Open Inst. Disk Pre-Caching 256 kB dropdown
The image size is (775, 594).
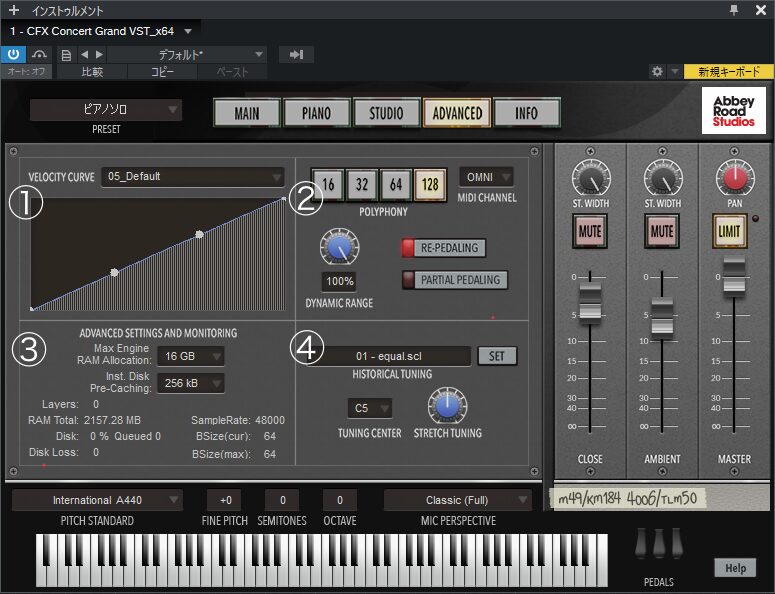coord(191,383)
